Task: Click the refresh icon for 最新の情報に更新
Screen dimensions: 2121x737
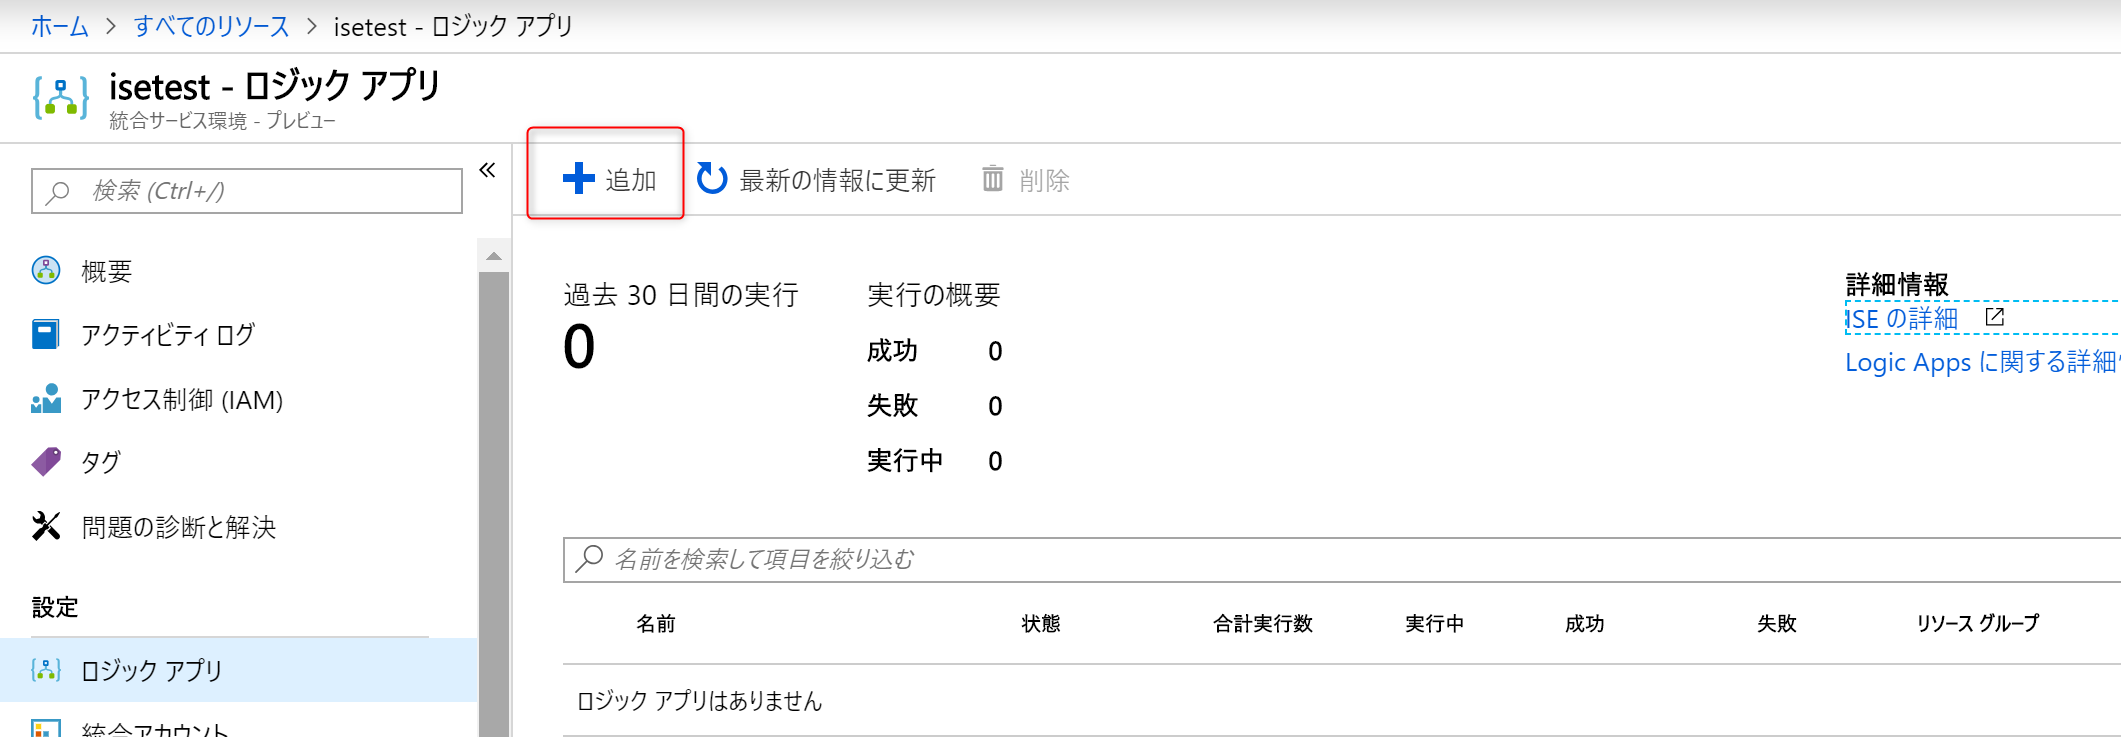Action: pos(712,179)
